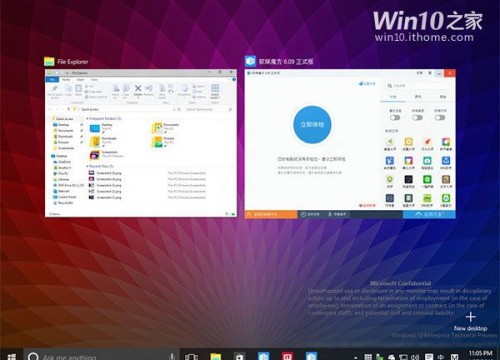This screenshot has height=360, width=500.
Task: Open the Documents tile in Frequent folders
Action: pyautogui.click(x=166, y=128)
